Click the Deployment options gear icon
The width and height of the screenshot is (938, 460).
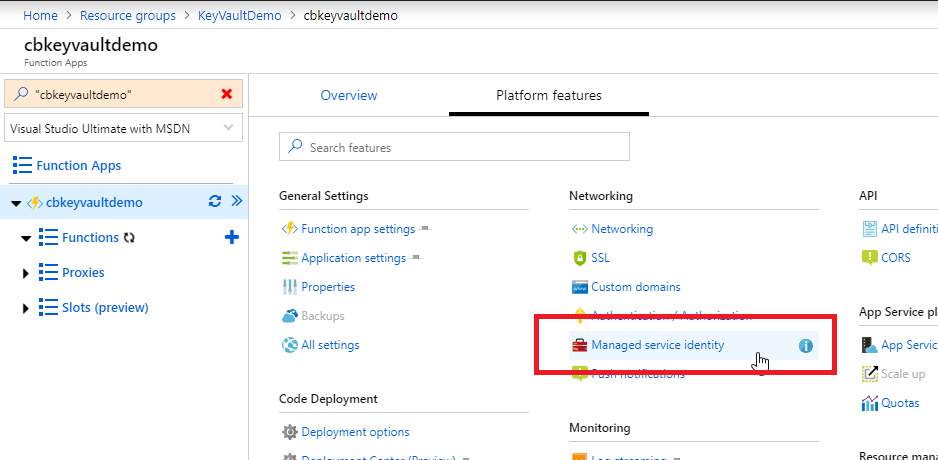click(x=290, y=432)
